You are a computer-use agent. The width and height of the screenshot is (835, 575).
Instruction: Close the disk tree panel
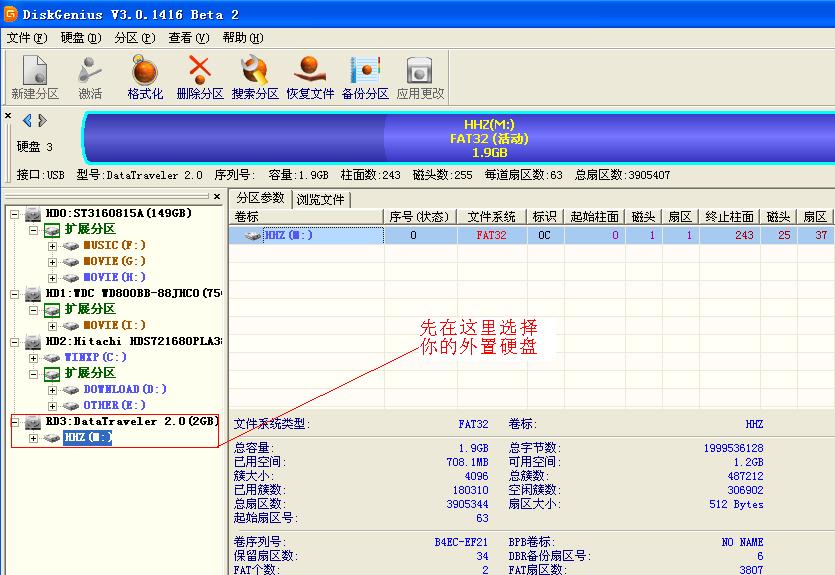[x=217, y=196]
